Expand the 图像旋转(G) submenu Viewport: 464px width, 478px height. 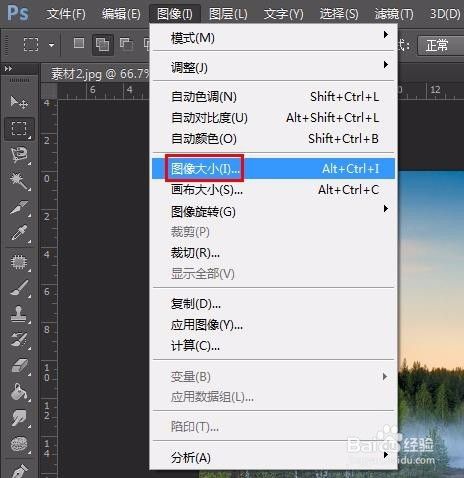pos(273,211)
